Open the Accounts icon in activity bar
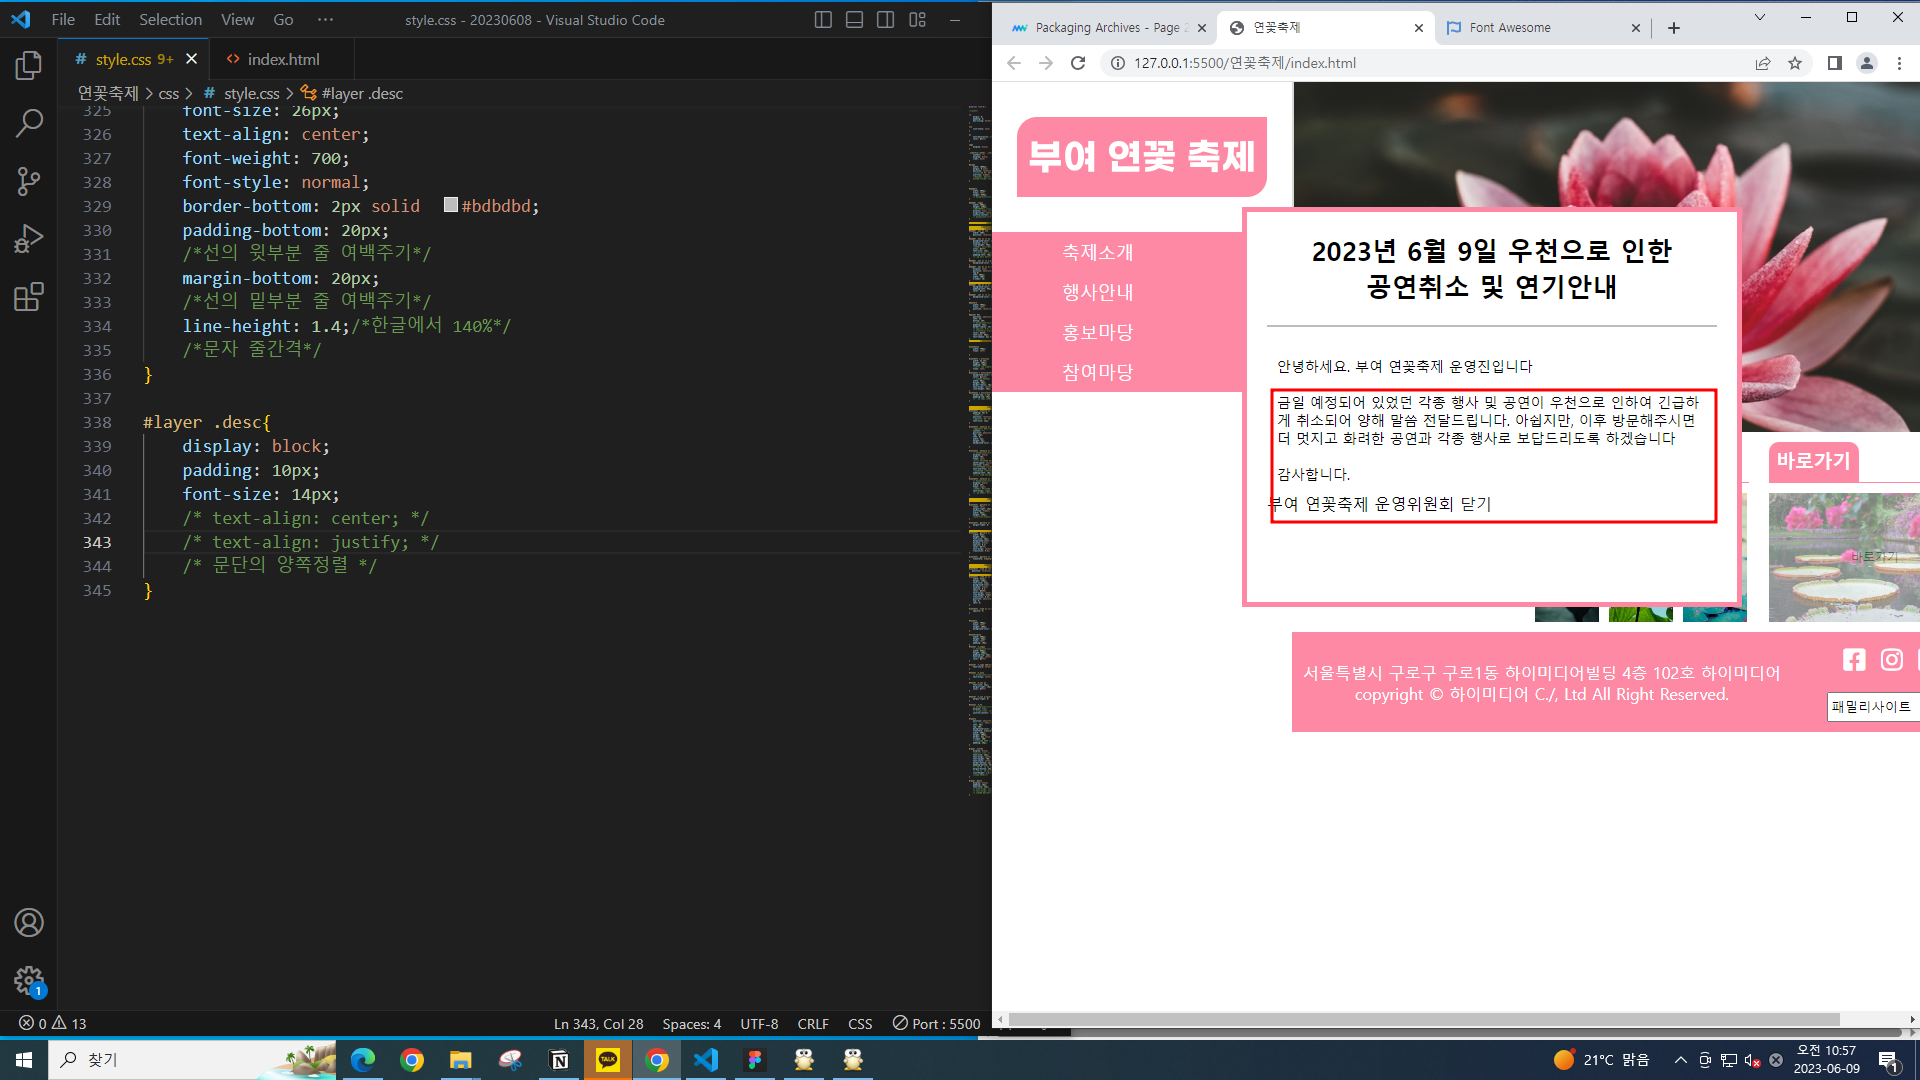 [29, 922]
